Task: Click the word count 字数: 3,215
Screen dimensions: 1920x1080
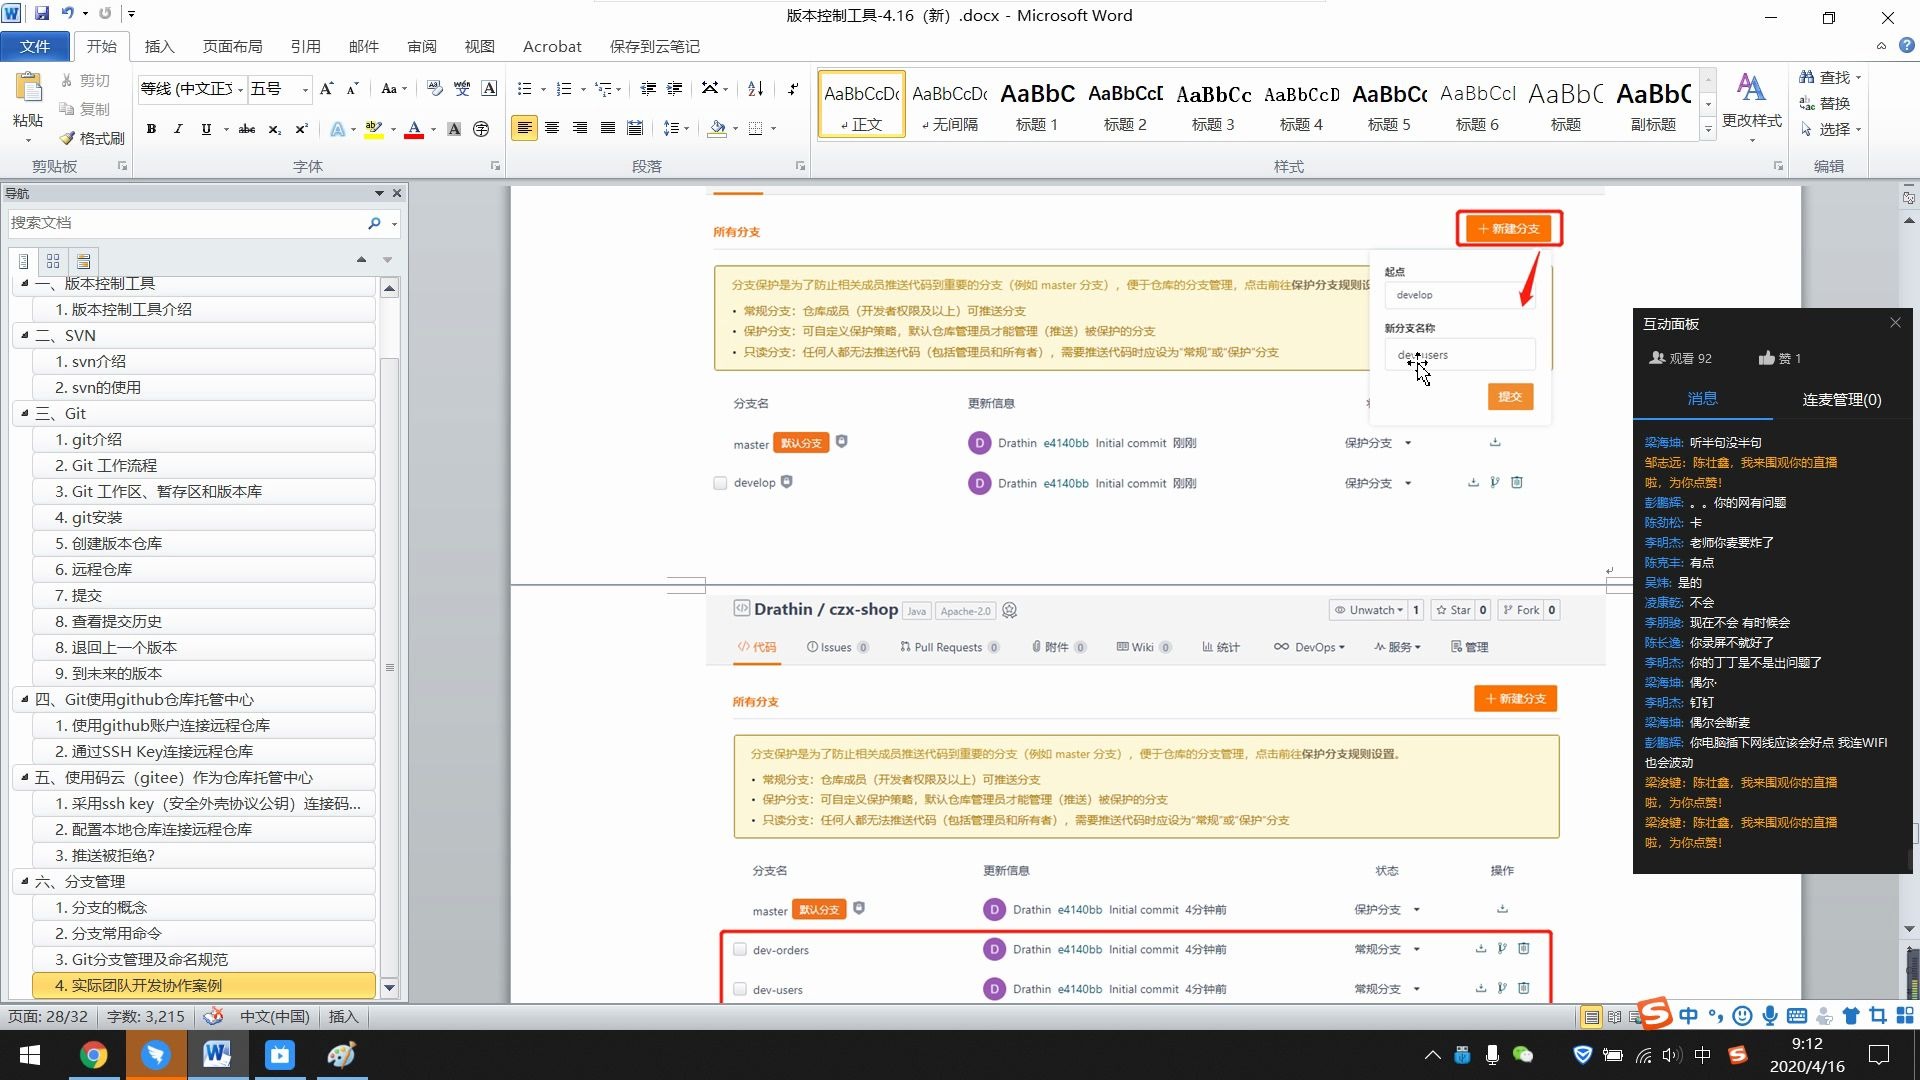Action: tap(145, 1016)
